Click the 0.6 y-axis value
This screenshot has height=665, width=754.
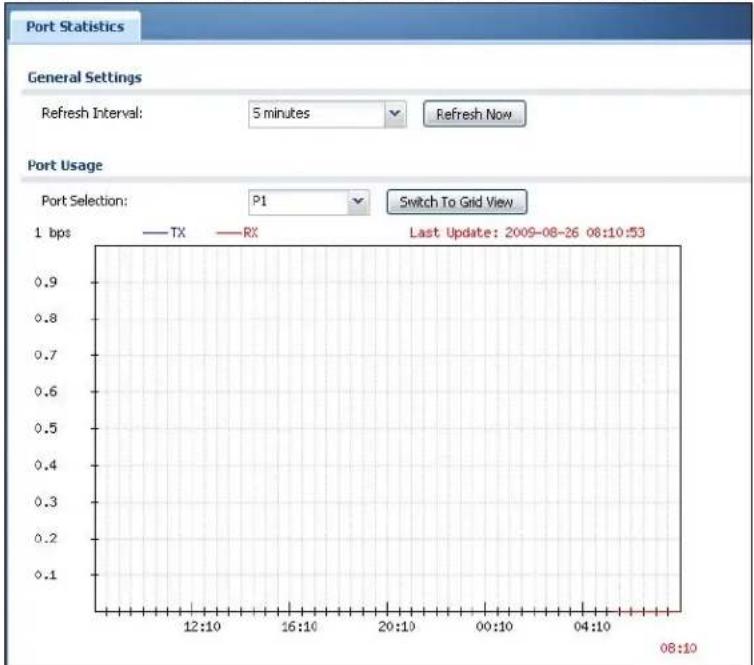pos(46,391)
